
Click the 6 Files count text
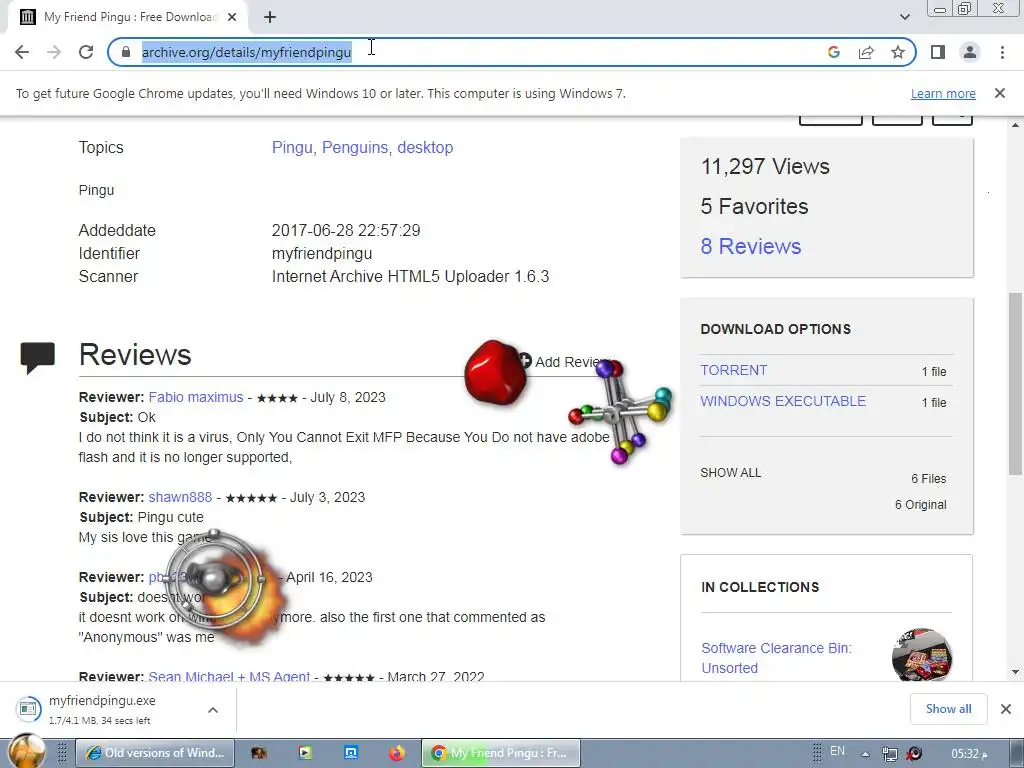(x=929, y=479)
